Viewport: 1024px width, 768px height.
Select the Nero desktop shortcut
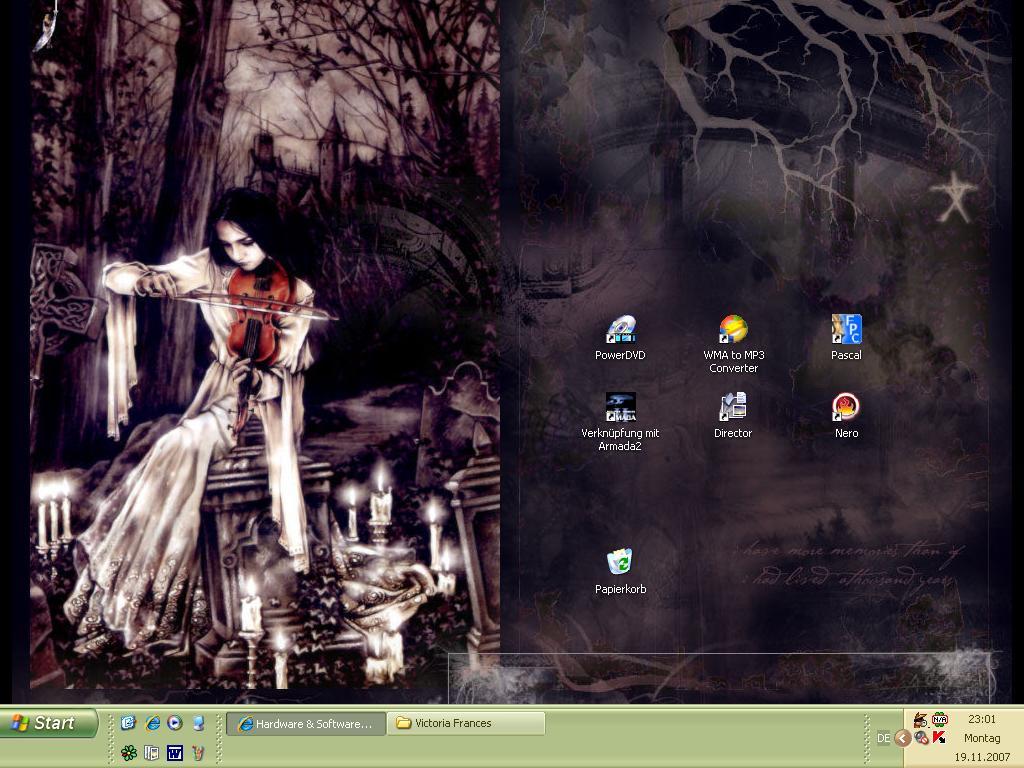pyautogui.click(x=846, y=408)
